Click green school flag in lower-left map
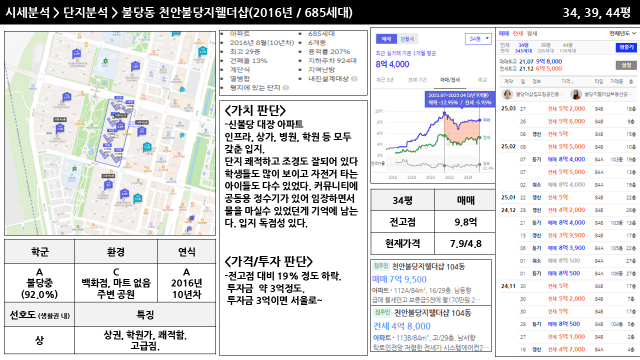 coord(74,169)
